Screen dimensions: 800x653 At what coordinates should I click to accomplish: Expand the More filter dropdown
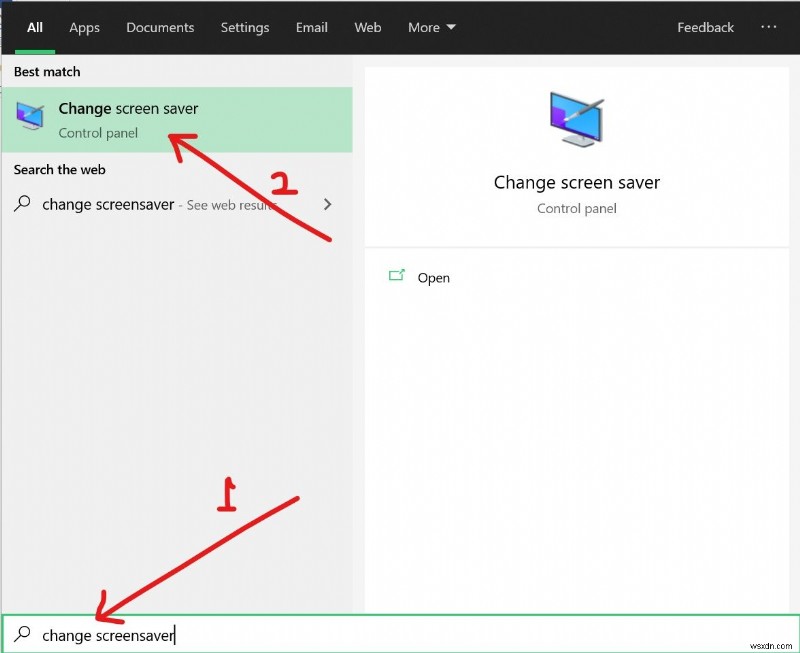pos(431,27)
